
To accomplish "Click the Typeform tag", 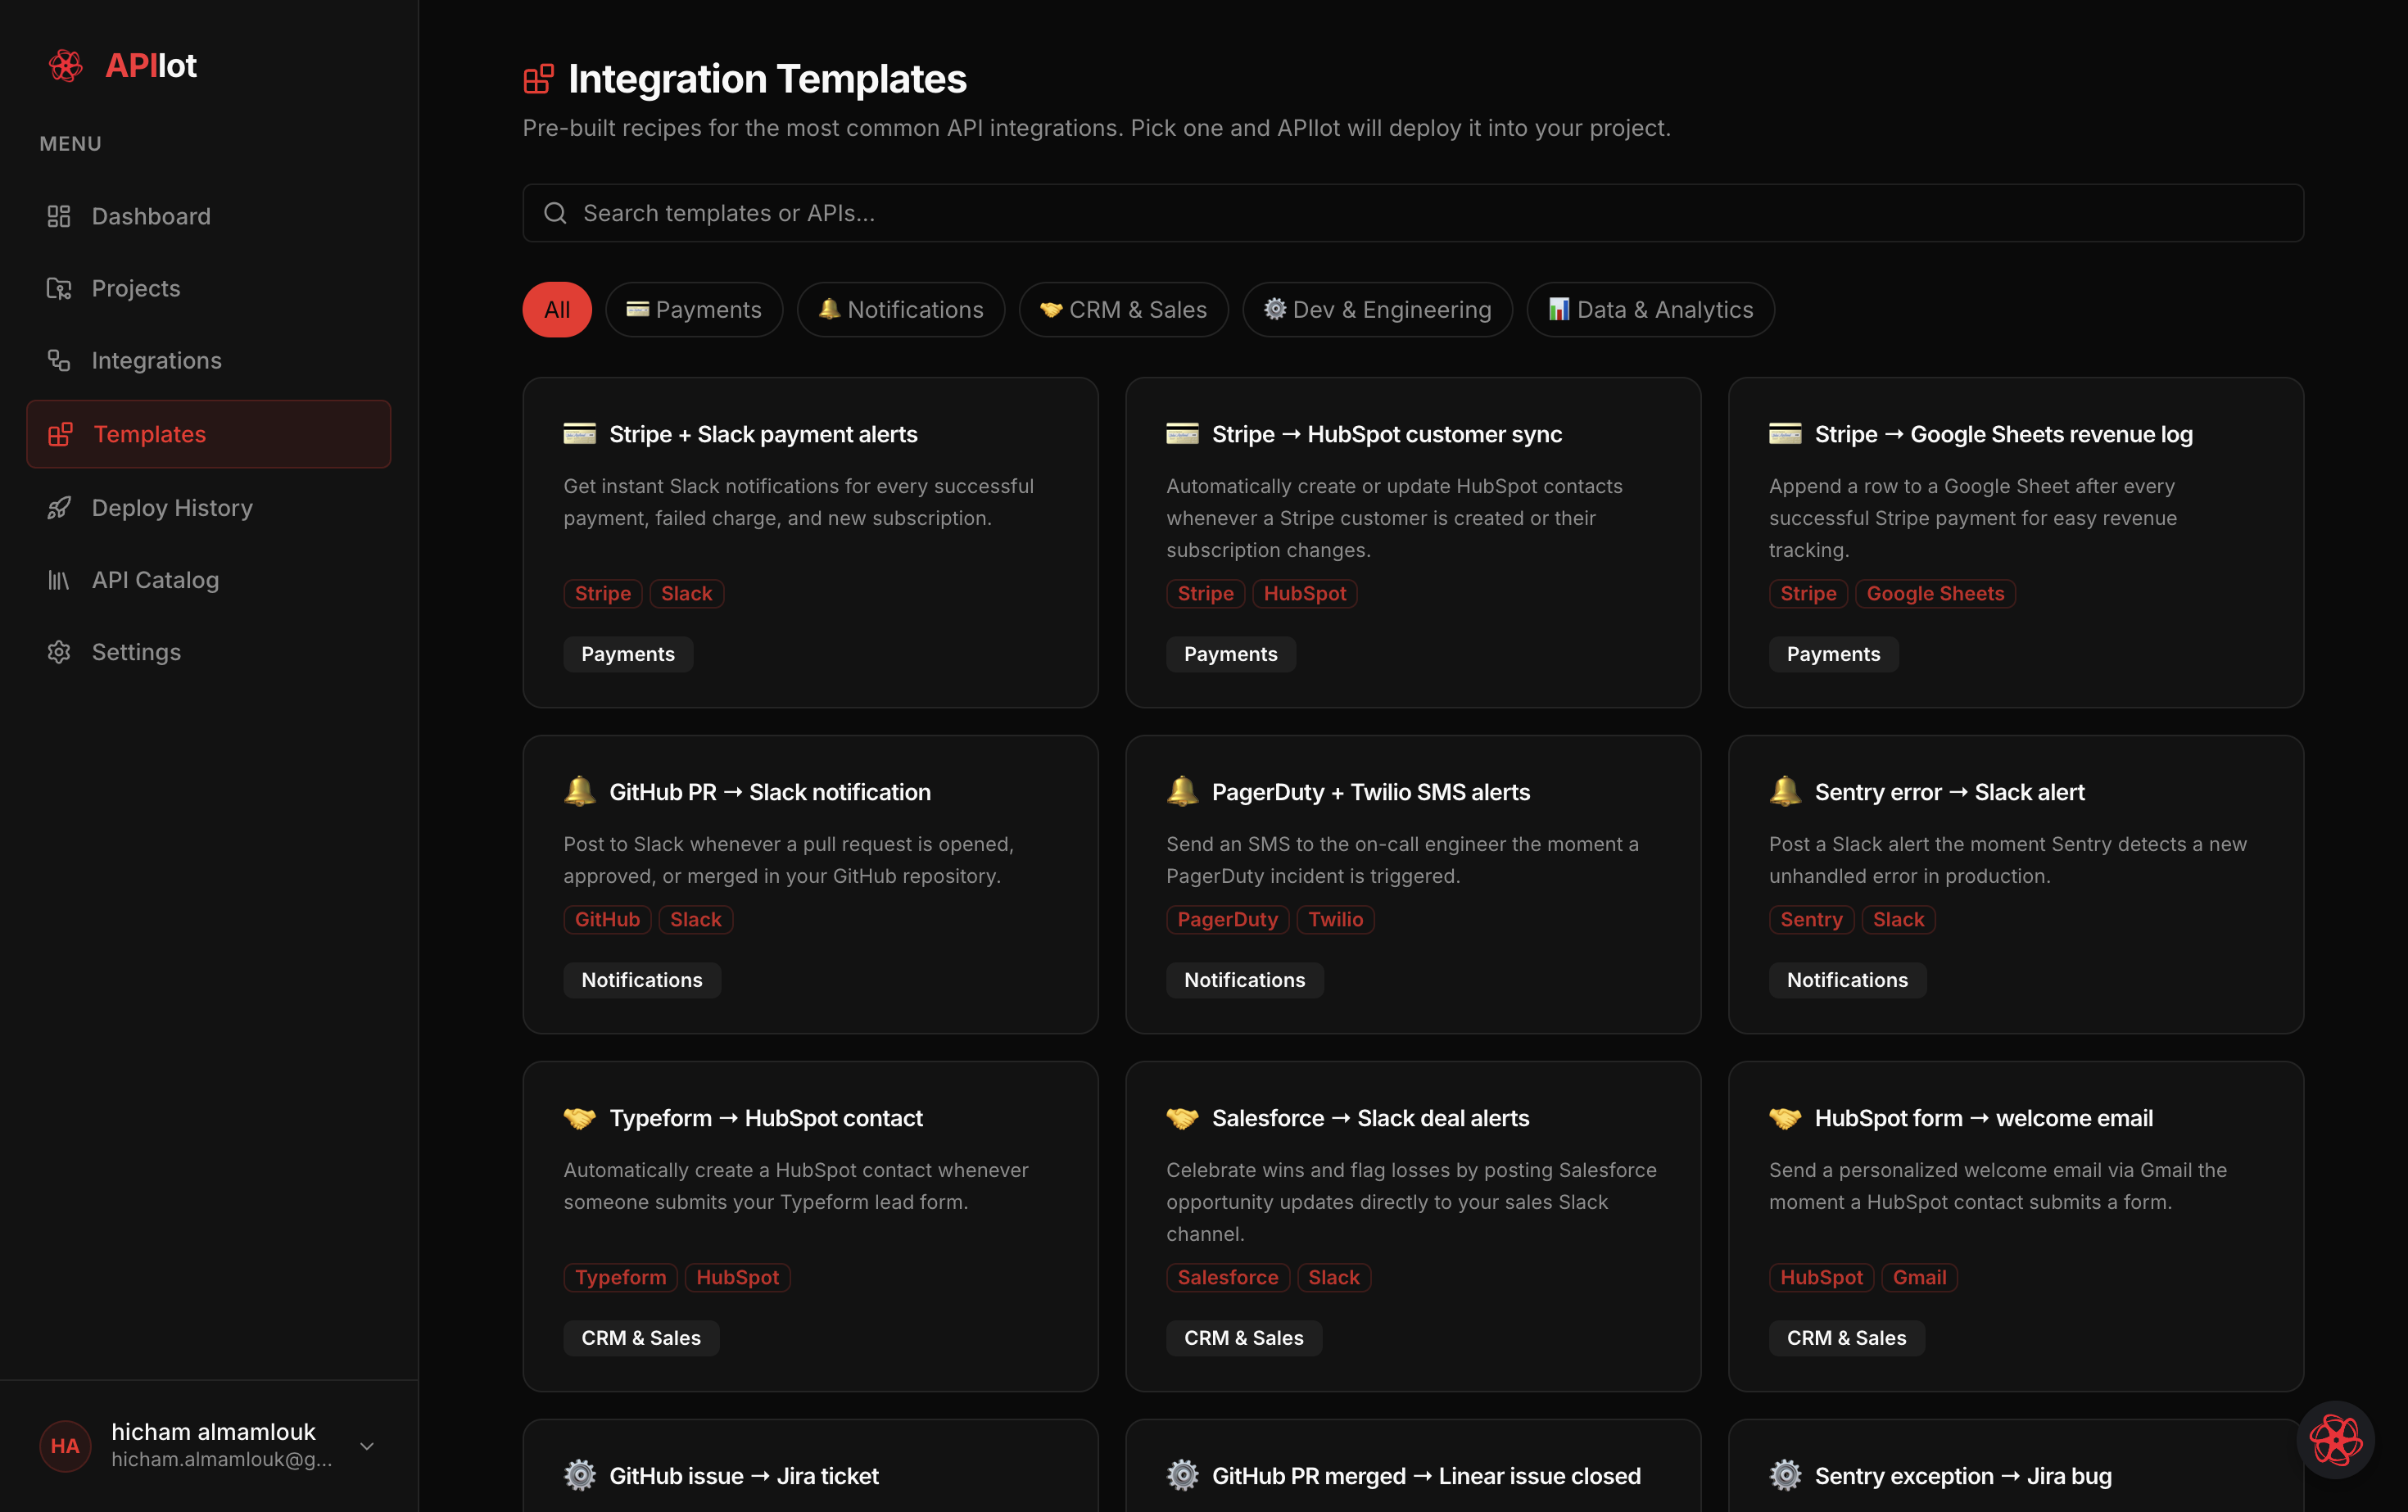I will [620, 1278].
